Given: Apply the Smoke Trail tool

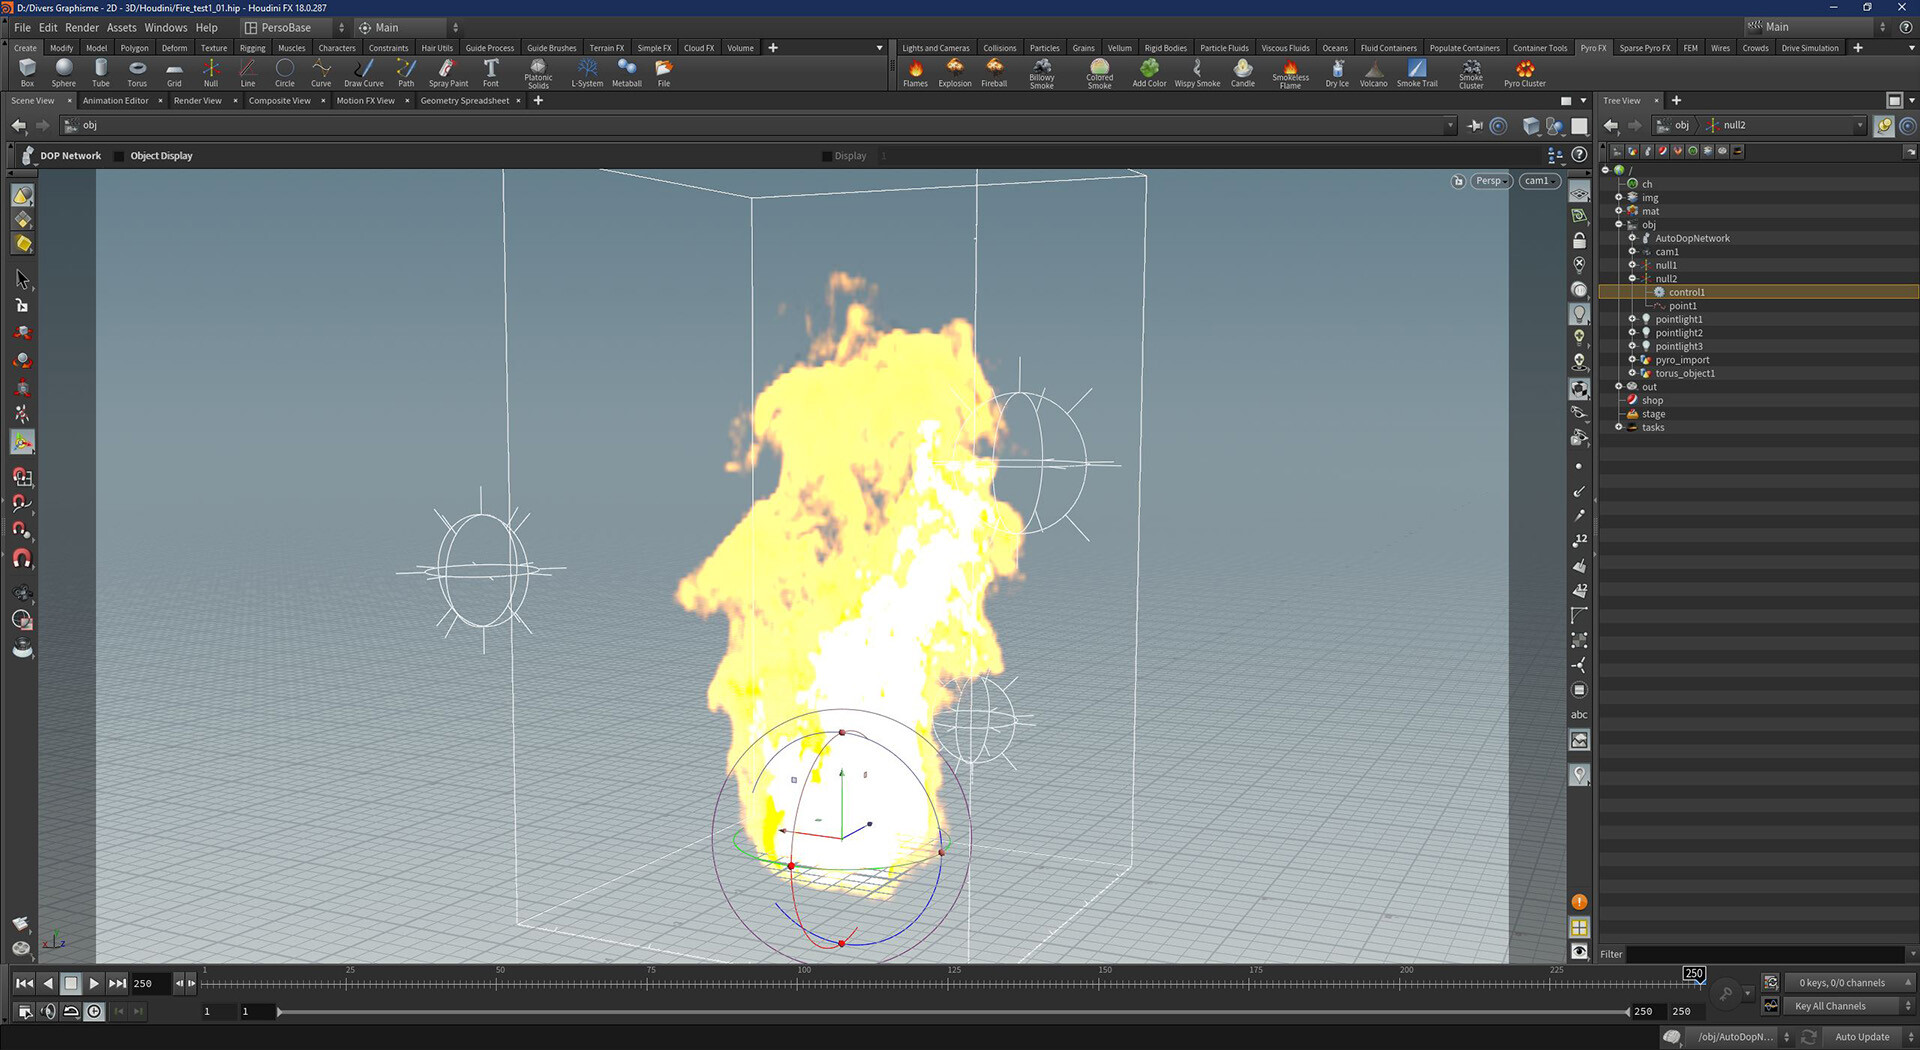Looking at the screenshot, I should click(x=1417, y=72).
